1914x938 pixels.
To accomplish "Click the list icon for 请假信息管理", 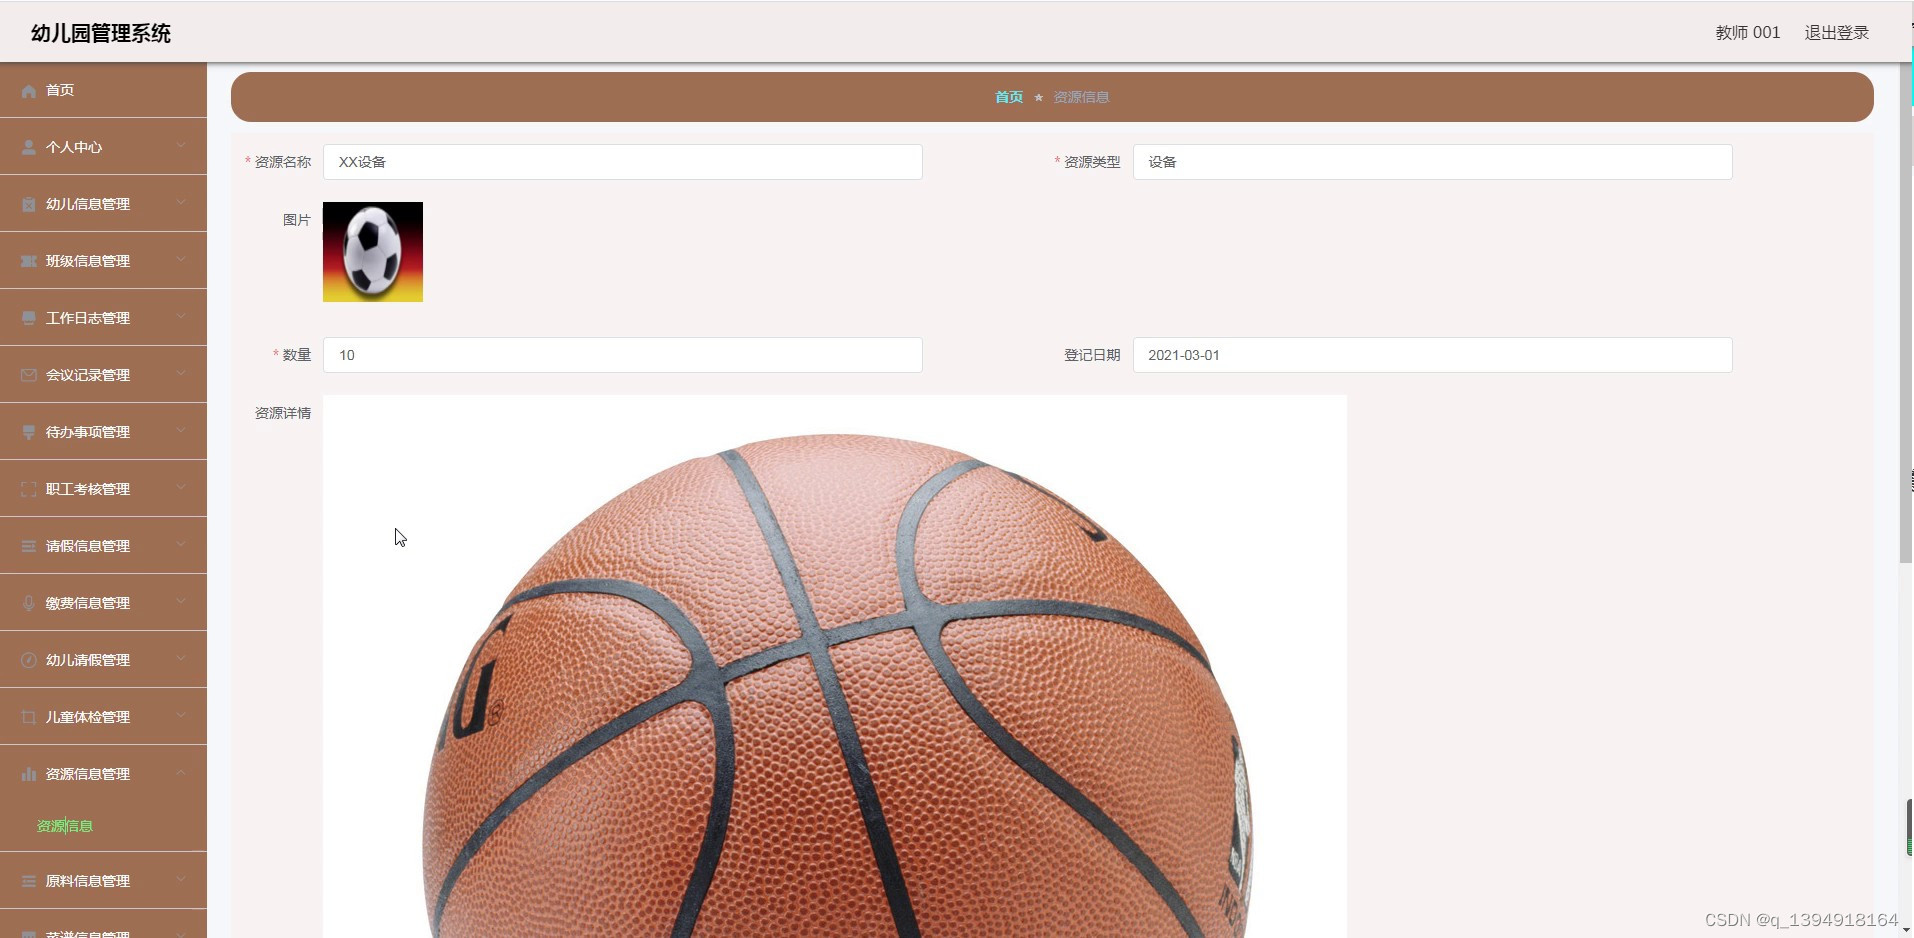I will (29, 547).
